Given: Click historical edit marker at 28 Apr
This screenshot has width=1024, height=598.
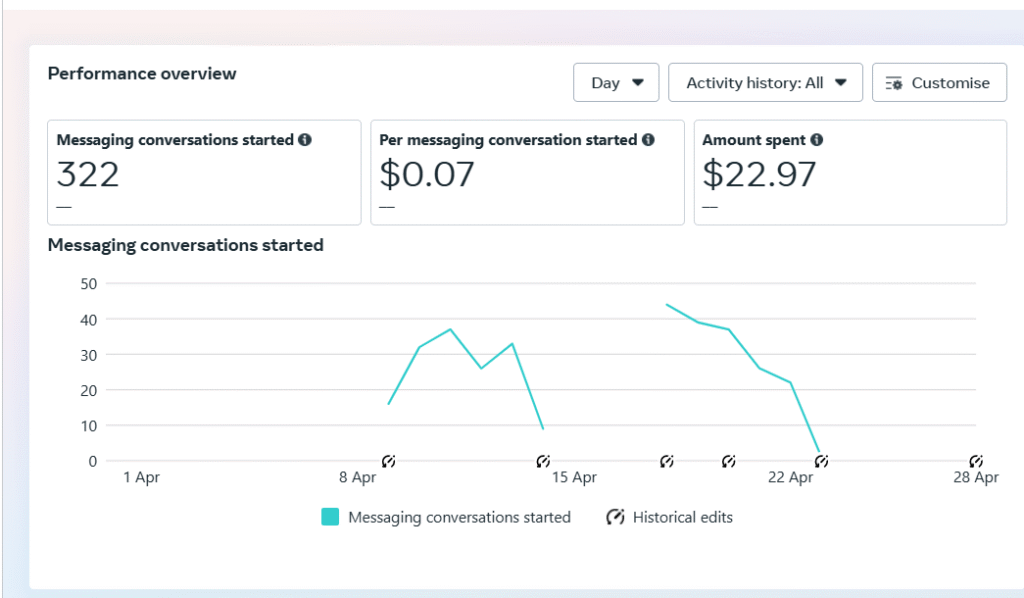Looking at the screenshot, I should [976, 461].
